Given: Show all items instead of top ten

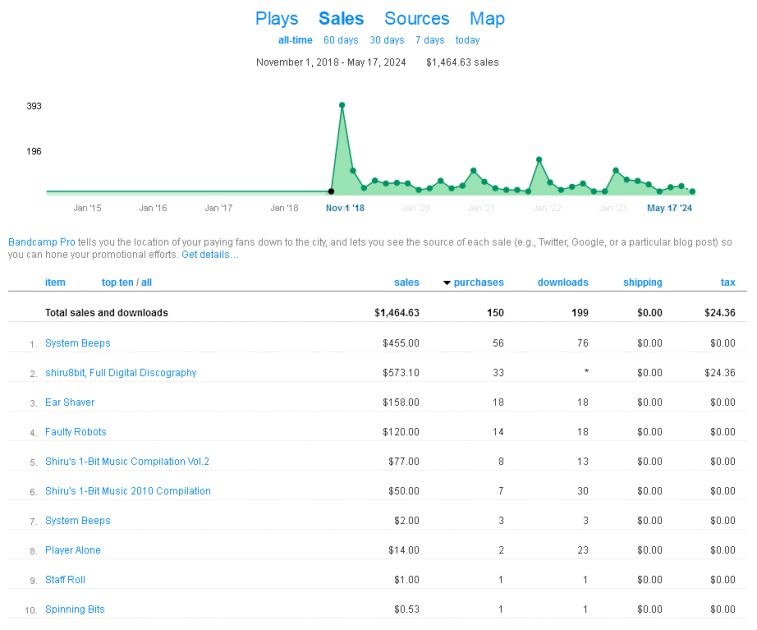Looking at the screenshot, I should [146, 282].
